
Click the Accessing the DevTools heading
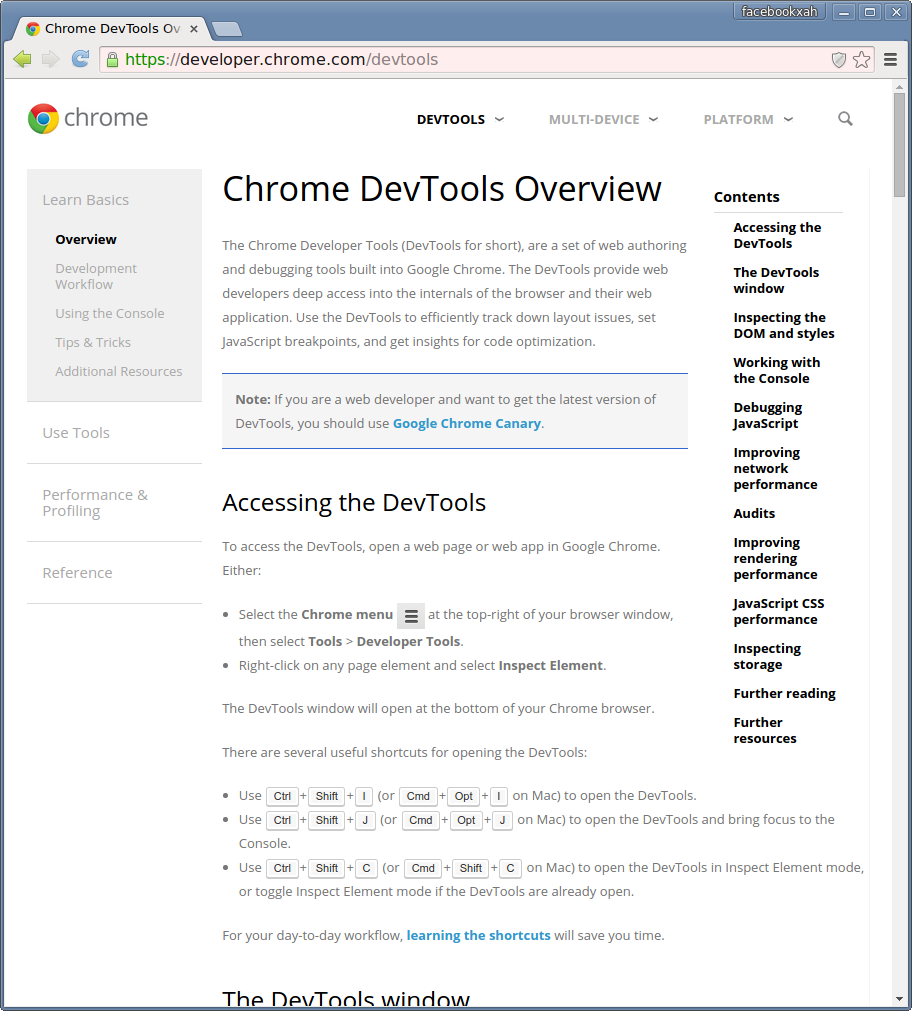click(x=354, y=503)
